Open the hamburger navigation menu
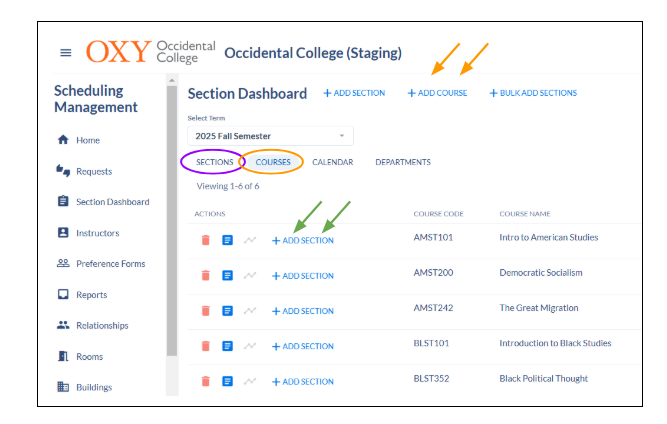Screen dimensions: 667x424 click(x=66, y=53)
